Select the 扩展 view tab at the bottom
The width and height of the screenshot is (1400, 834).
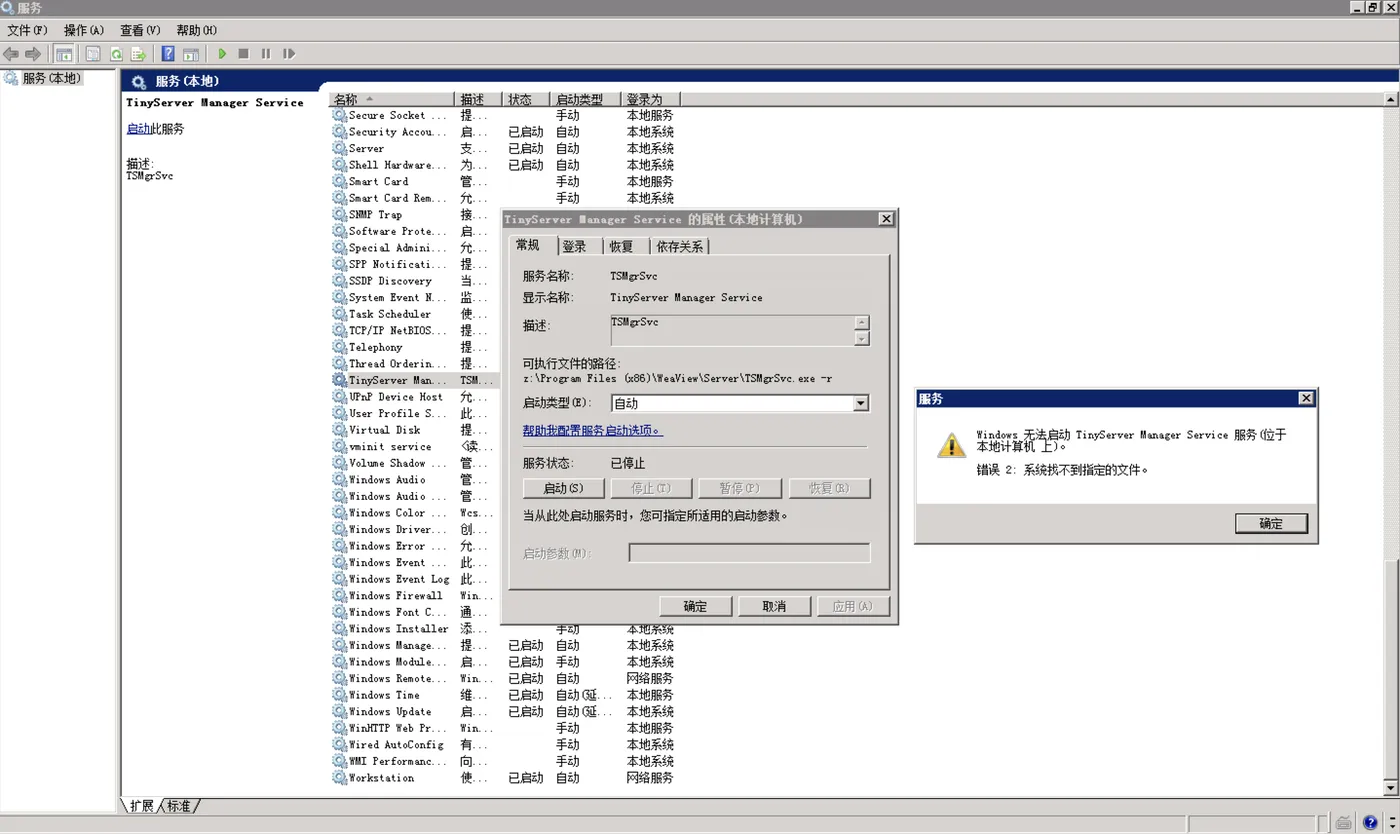coord(142,806)
